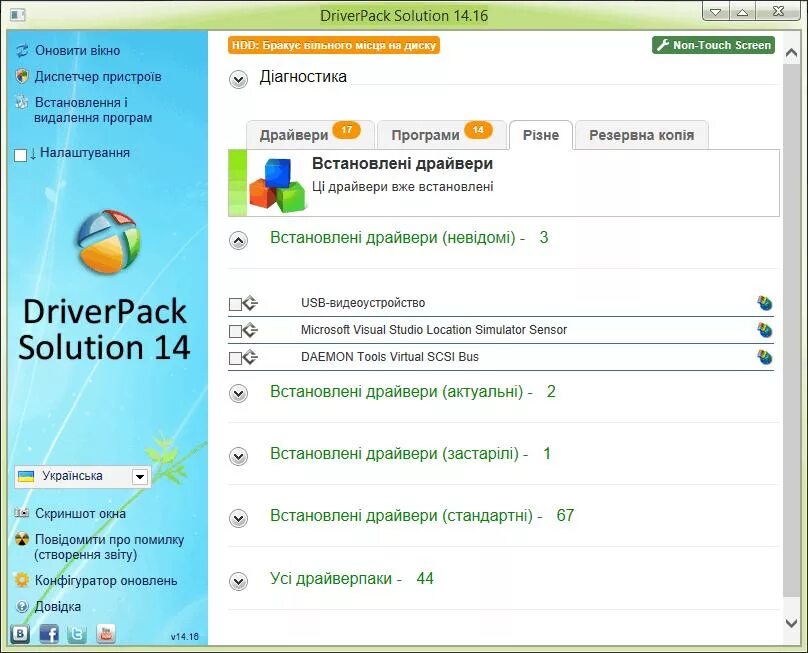
Task: Click the HDD low disk space warning
Action: [334, 45]
